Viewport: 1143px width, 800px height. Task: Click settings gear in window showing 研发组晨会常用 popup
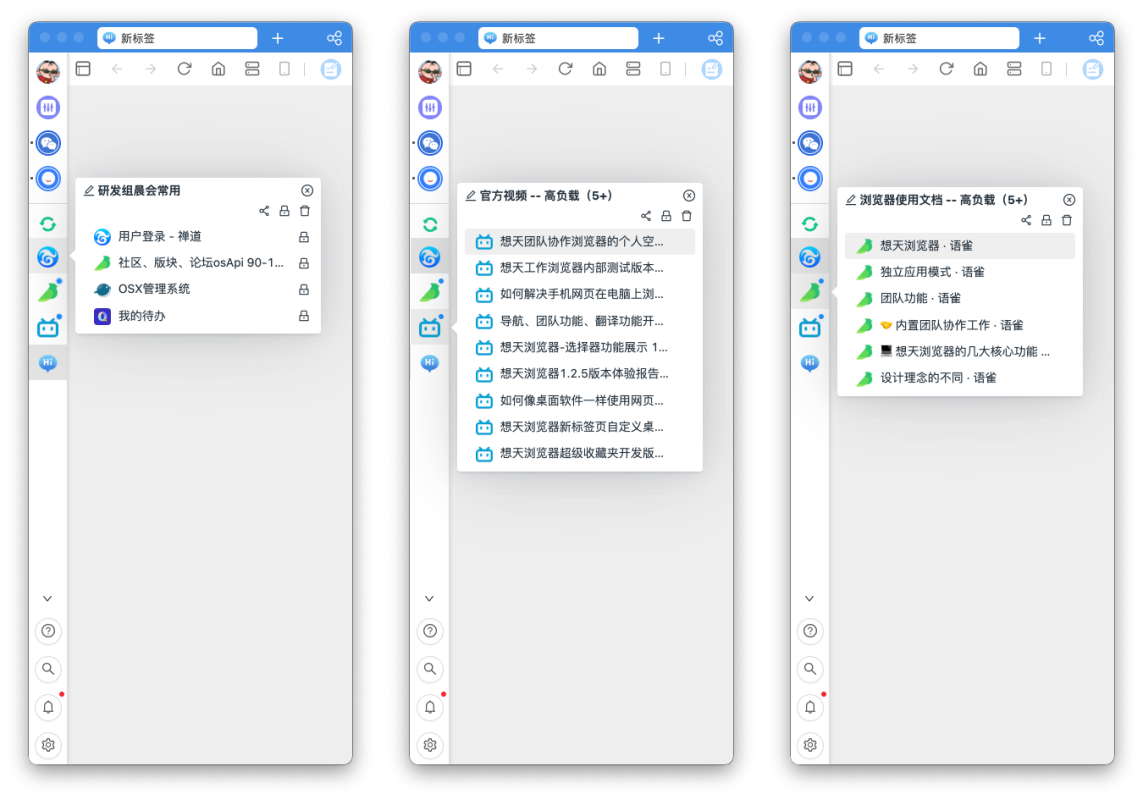coord(48,745)
